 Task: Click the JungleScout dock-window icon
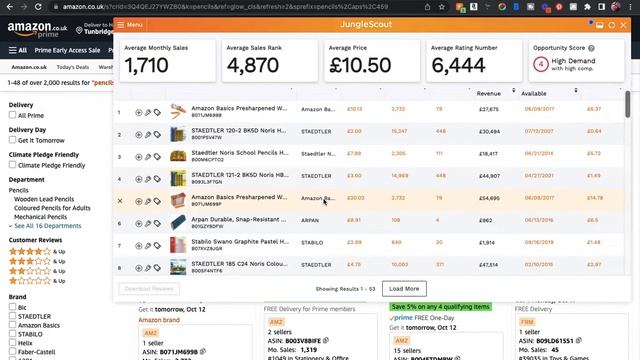pos(600,25)
